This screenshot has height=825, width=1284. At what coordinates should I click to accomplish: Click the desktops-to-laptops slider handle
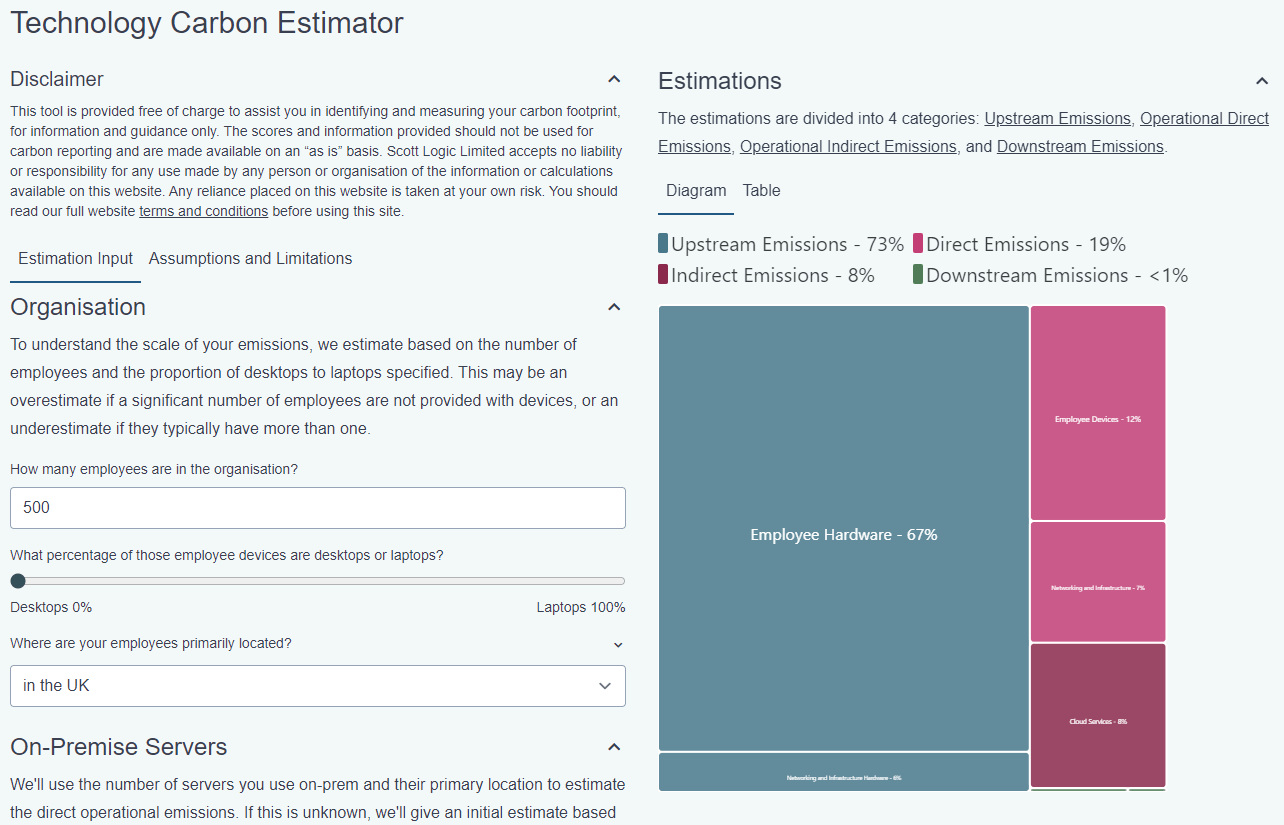[18, 580]
